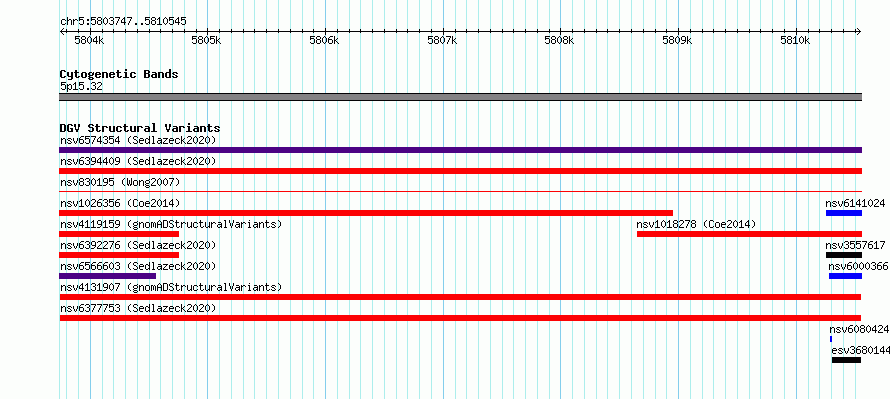Click the black nsv3557617 variant bar
Screen dimensions: 890x399
[x=844, y=255]
